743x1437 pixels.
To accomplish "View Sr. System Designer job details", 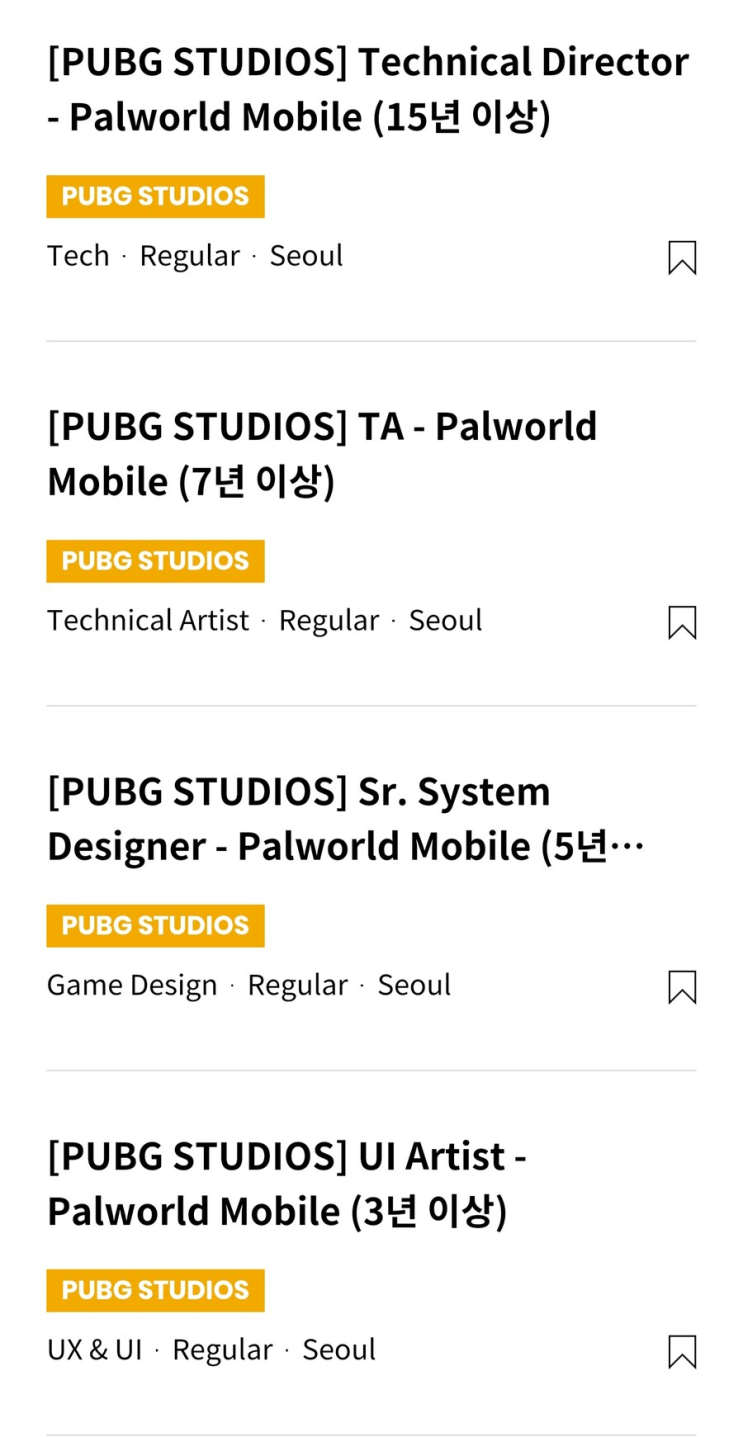I will (345, 819).
